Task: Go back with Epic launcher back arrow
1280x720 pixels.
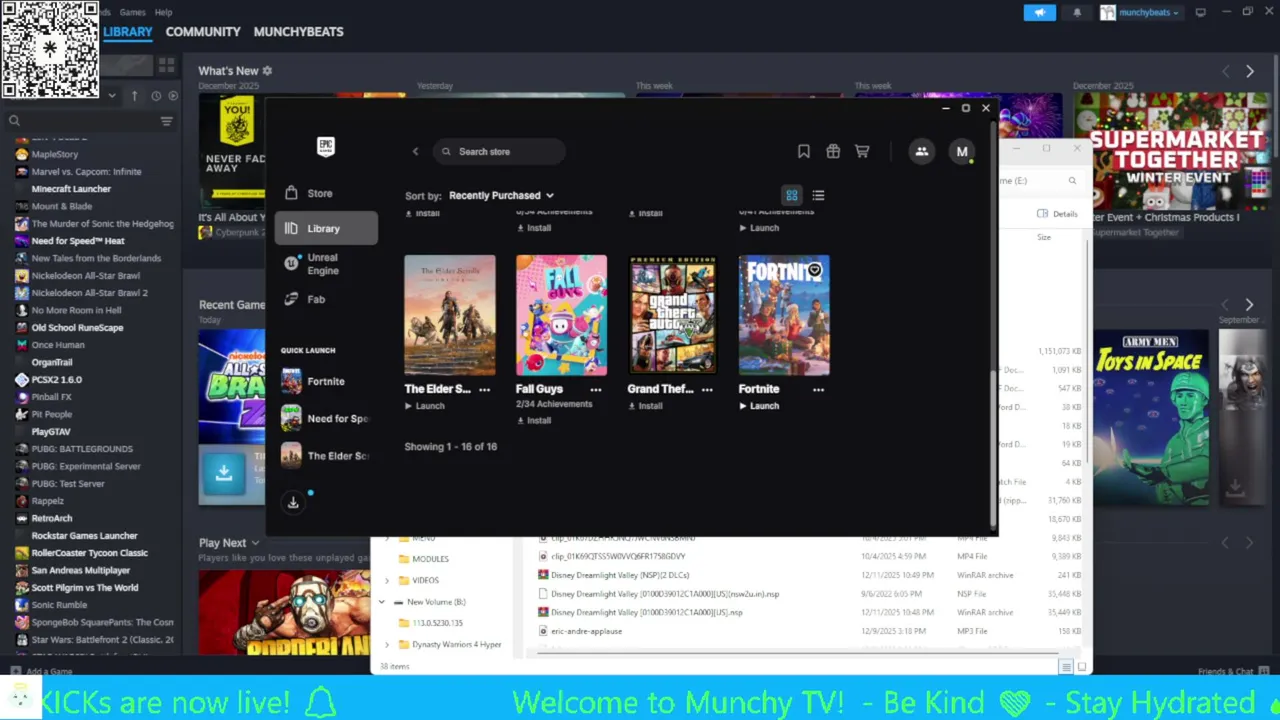Action: coord(415,151)
